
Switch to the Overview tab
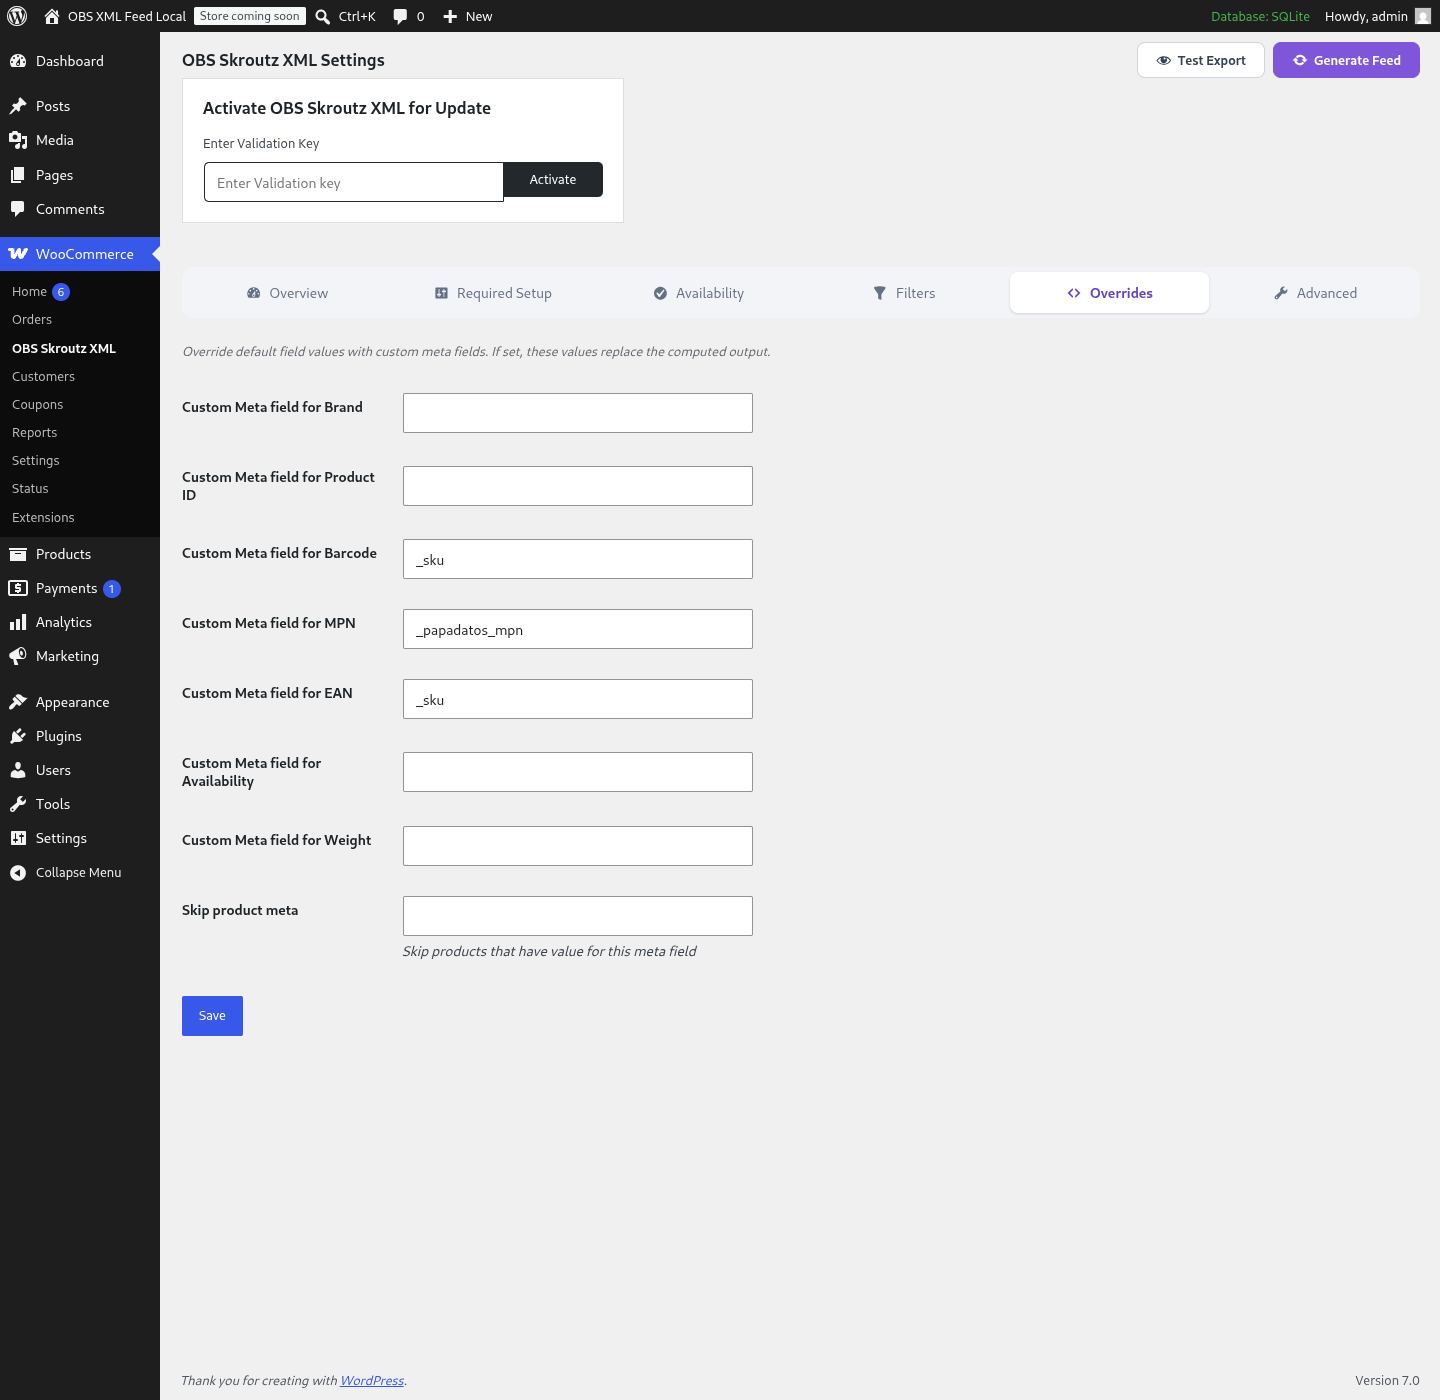pyautogui.click(x=287, y=293)
